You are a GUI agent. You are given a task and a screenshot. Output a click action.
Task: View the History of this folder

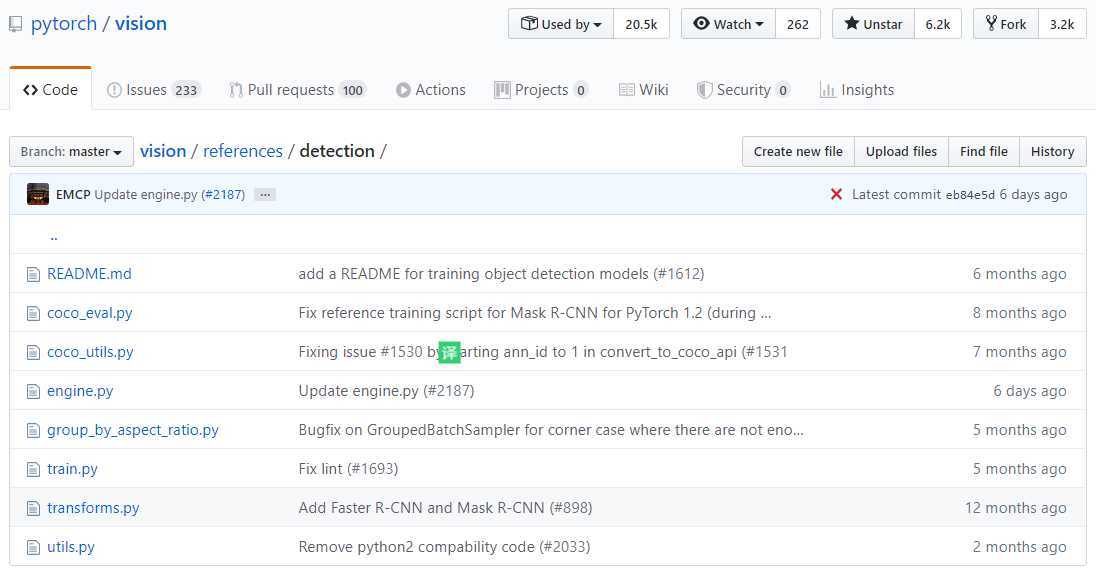pos(1053,152)
